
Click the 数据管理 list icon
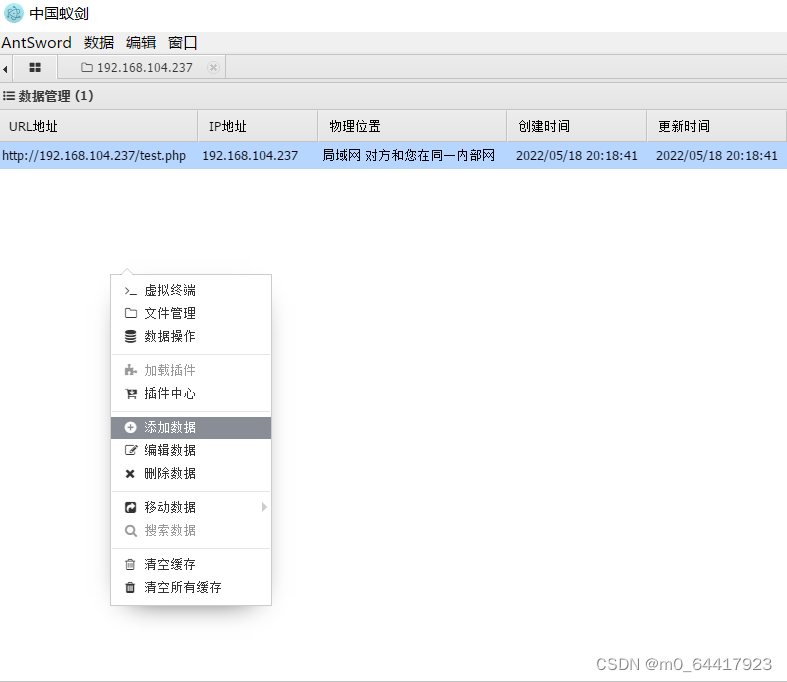[x=9, y=95]
